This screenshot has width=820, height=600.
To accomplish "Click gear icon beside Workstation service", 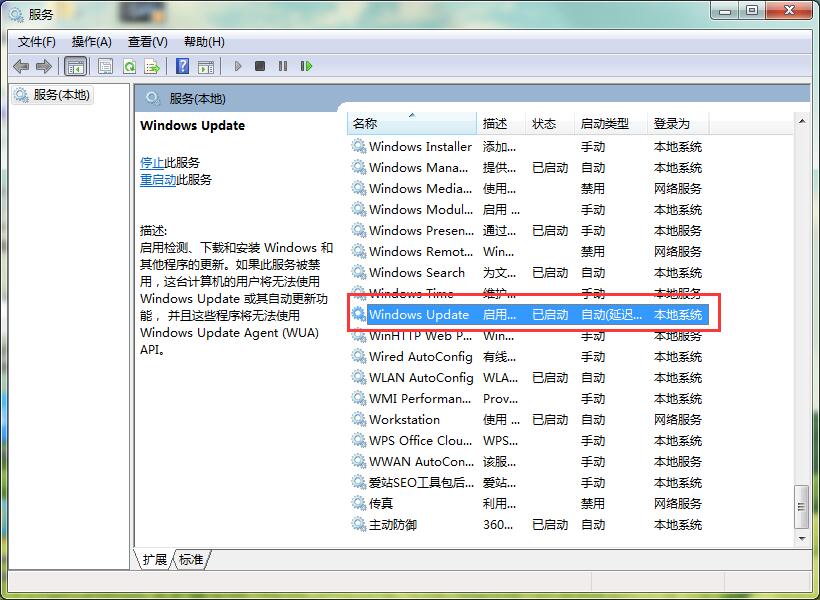I will [359, 419].
